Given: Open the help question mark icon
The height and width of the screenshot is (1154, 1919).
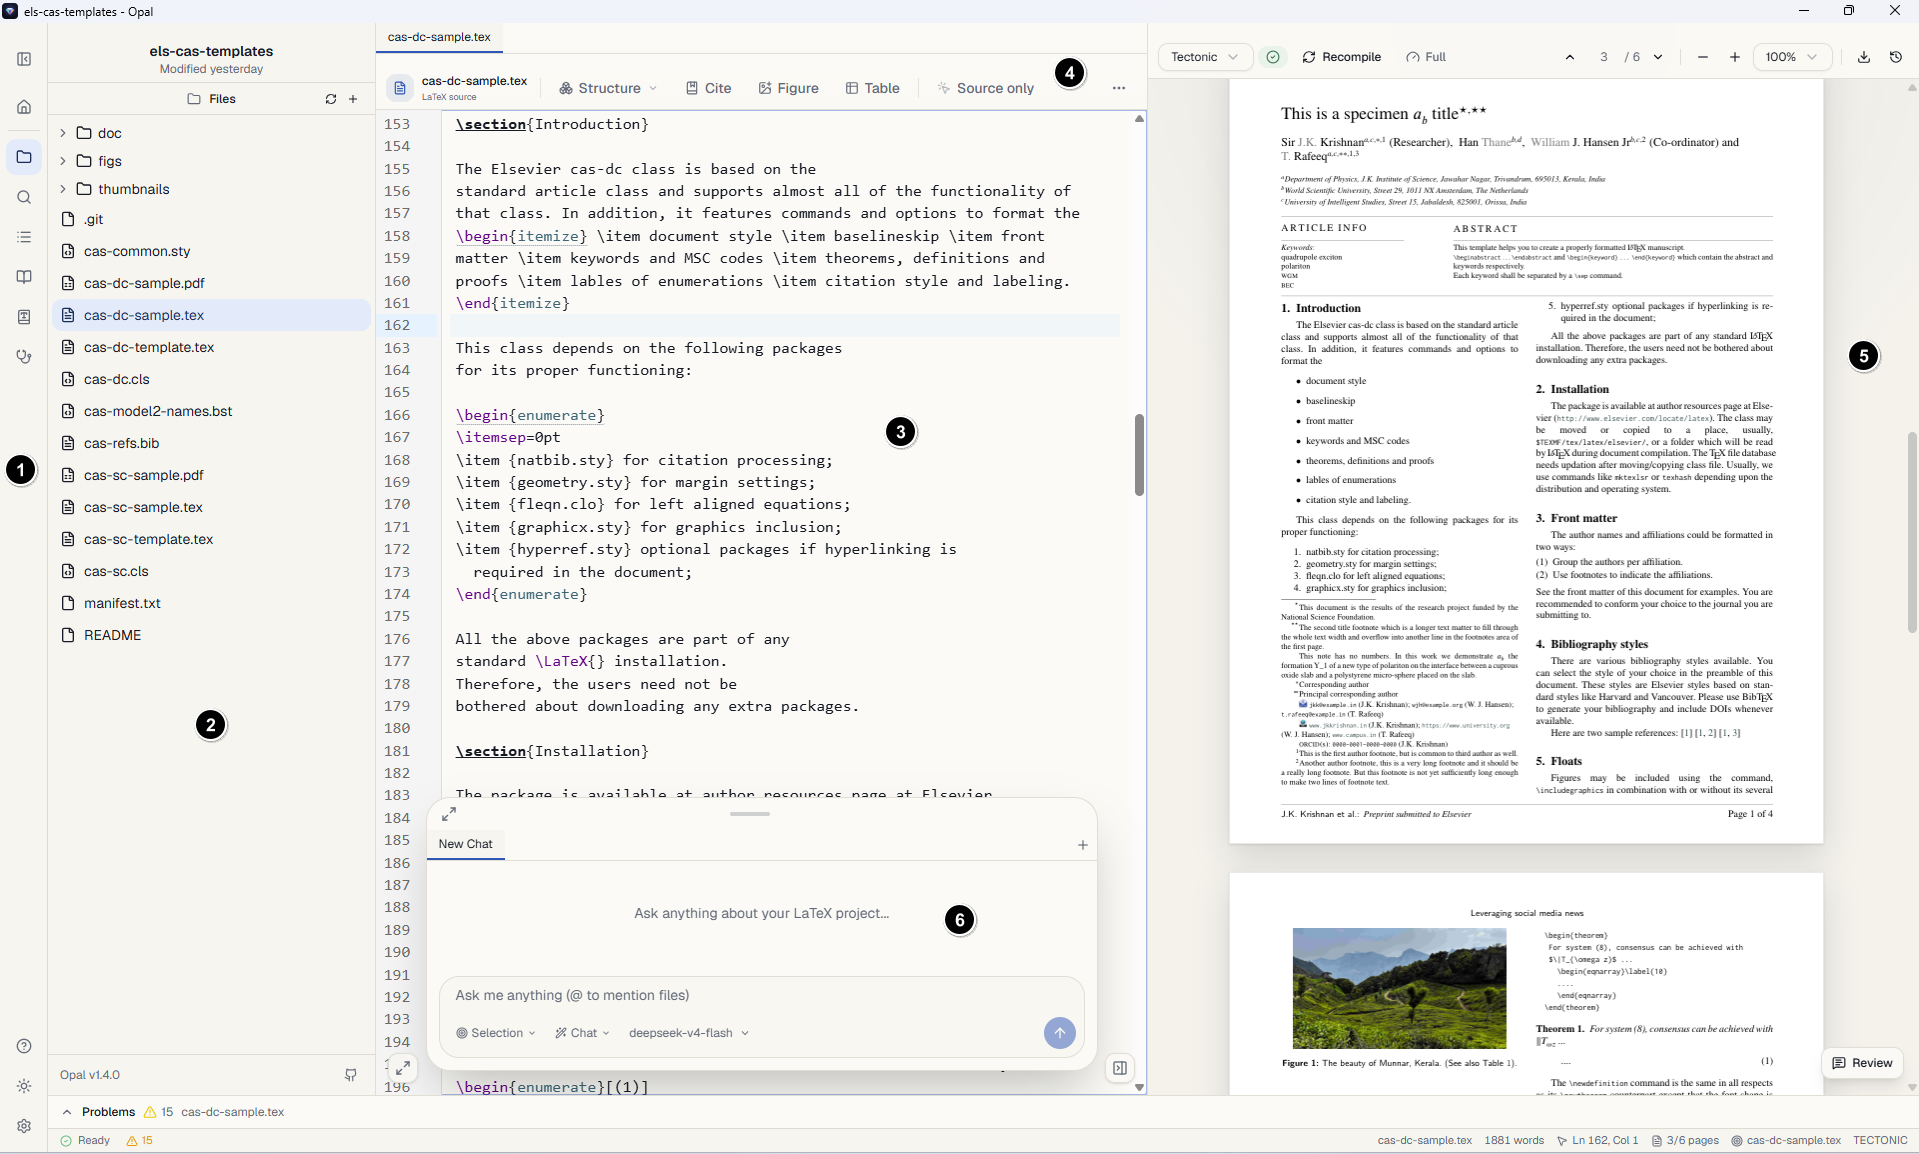Looking at the screenshot, I should tap(24, 1046).
